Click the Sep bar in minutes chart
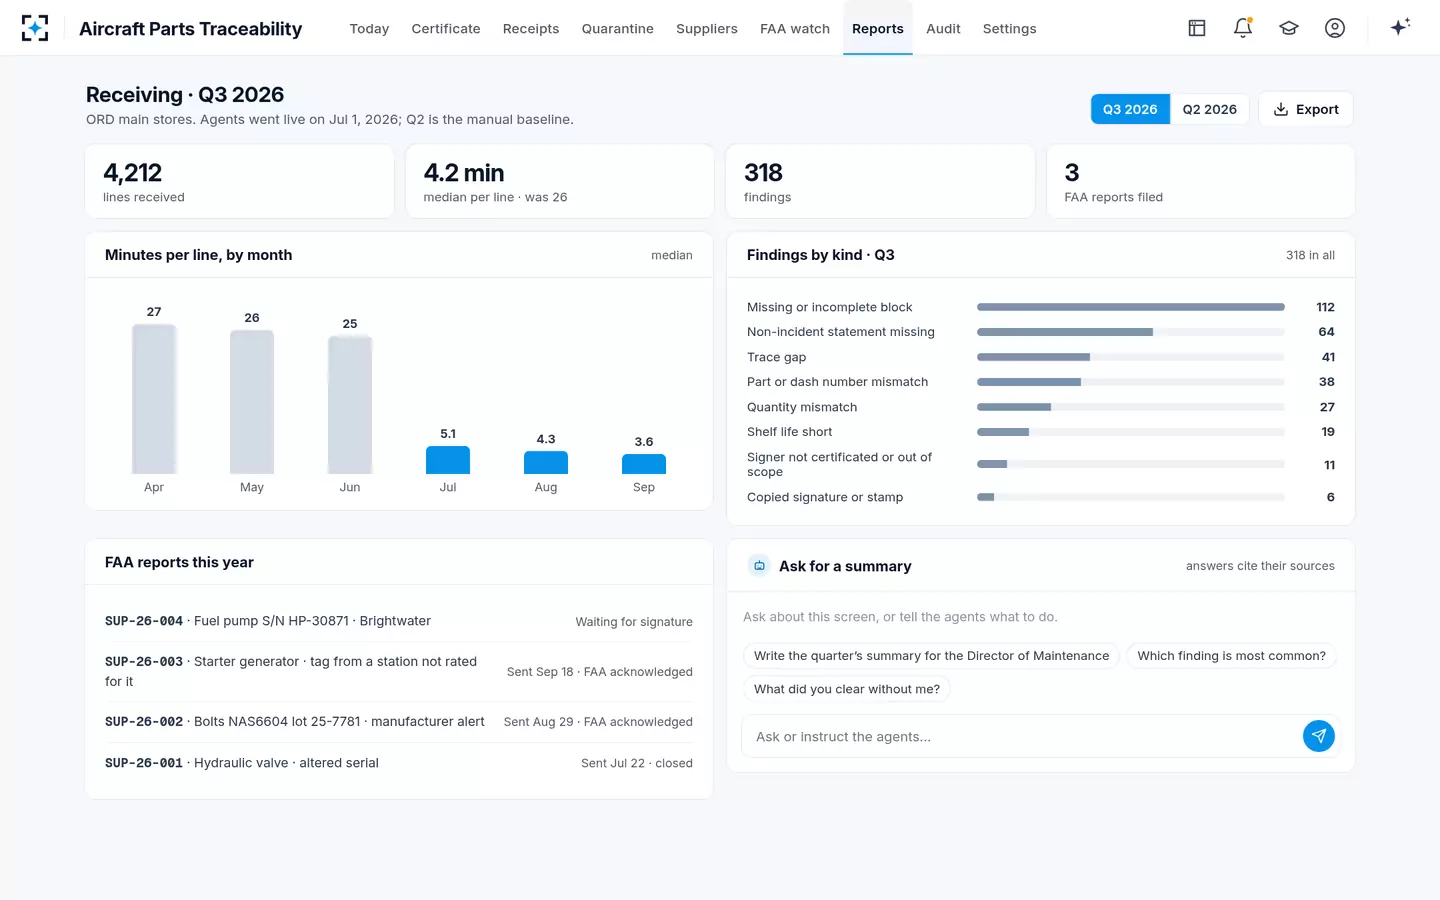This screenshot has width=1440, height=900. (644, 464)
